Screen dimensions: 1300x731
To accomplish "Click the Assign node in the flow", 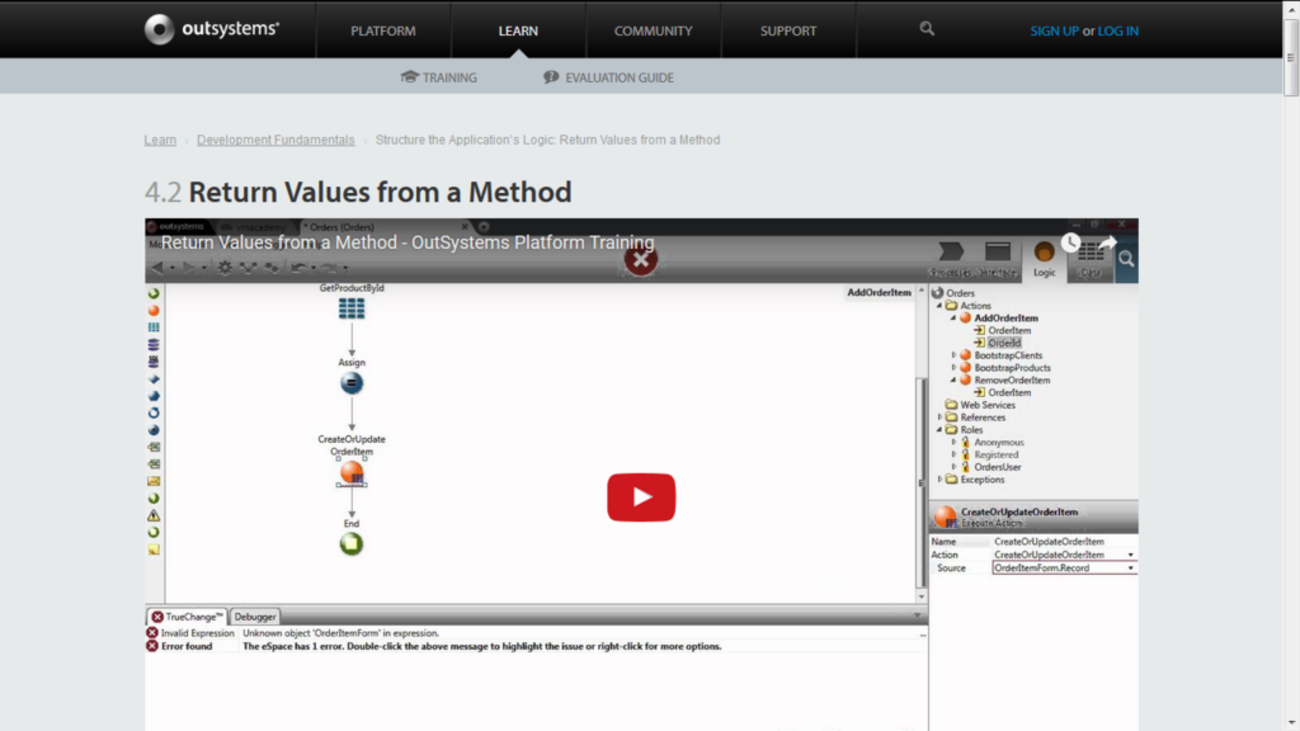I will click(351, 383).
